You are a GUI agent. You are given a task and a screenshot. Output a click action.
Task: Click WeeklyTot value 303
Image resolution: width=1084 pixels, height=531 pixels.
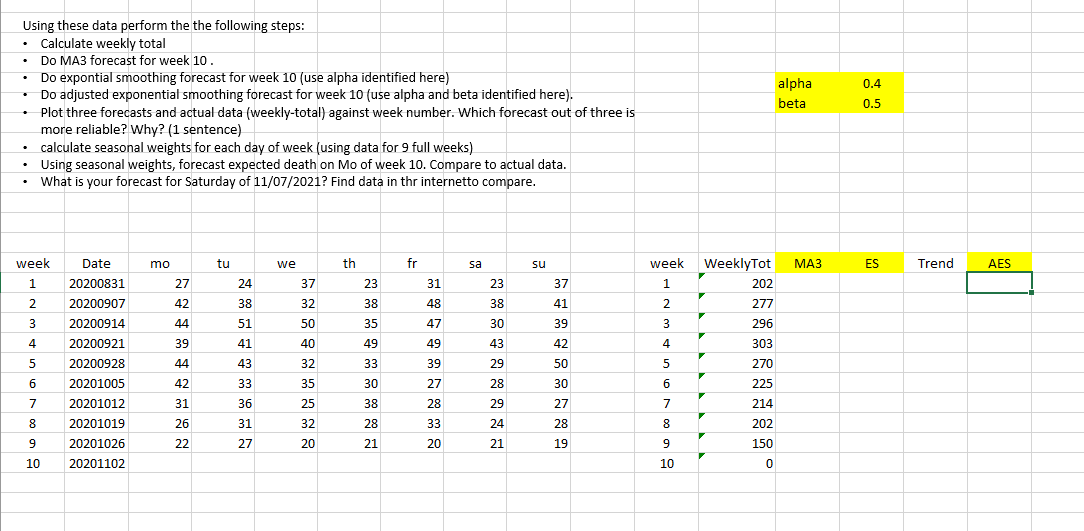(736, 343)
